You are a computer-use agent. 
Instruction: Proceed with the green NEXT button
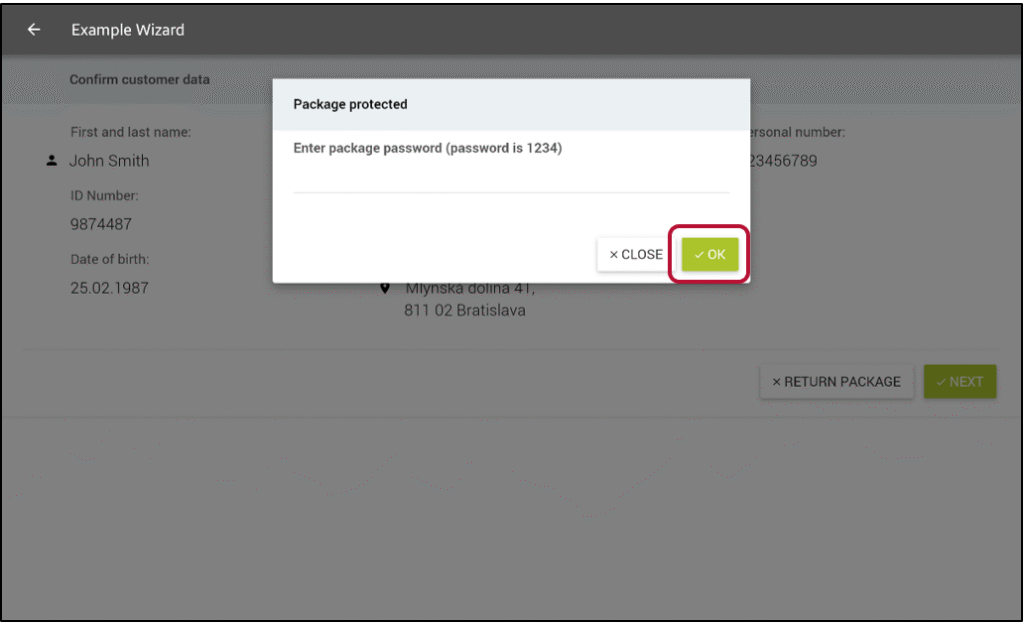click(x=960, y=381)
